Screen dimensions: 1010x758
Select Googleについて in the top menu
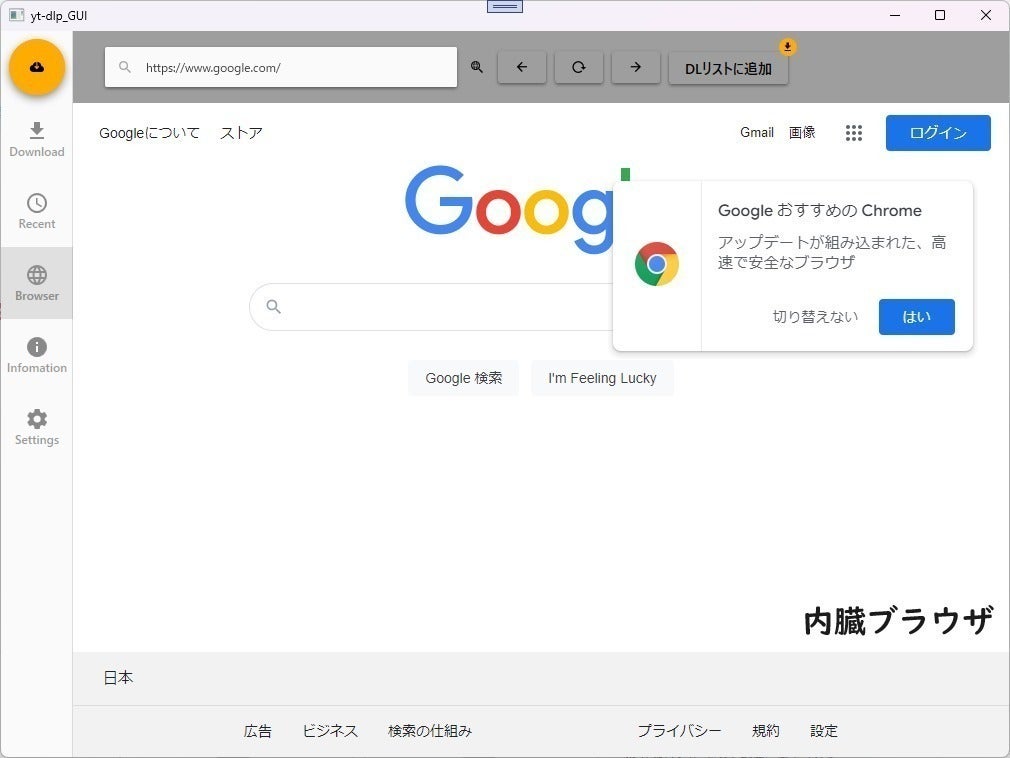pos(148,132)
